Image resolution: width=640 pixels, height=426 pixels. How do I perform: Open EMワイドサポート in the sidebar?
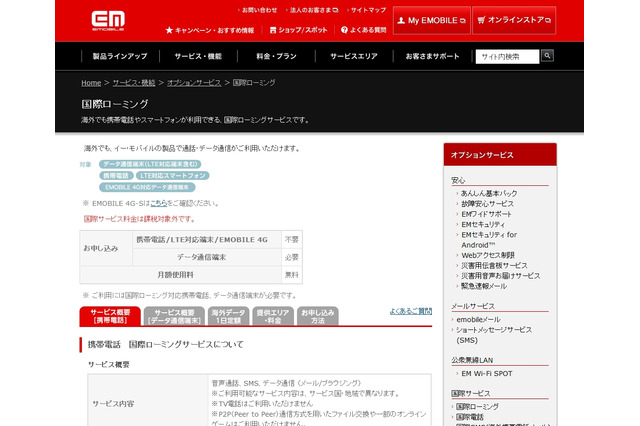(x=486, y=214)
